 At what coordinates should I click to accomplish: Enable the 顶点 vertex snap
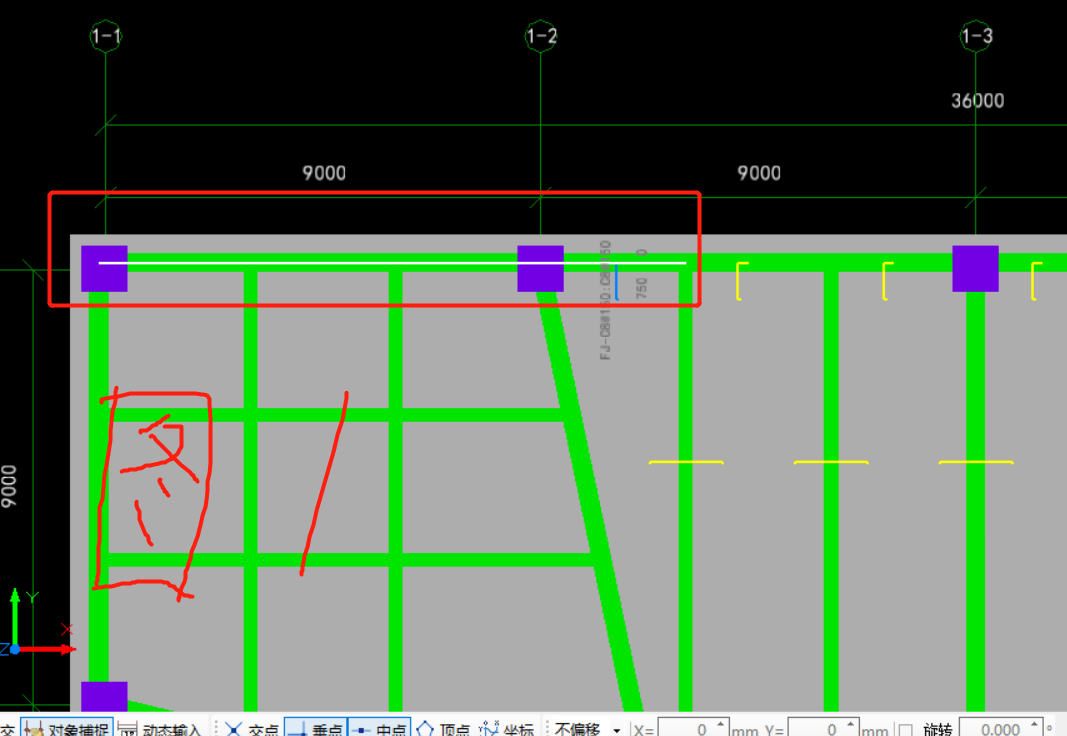(x=442, y=729)
